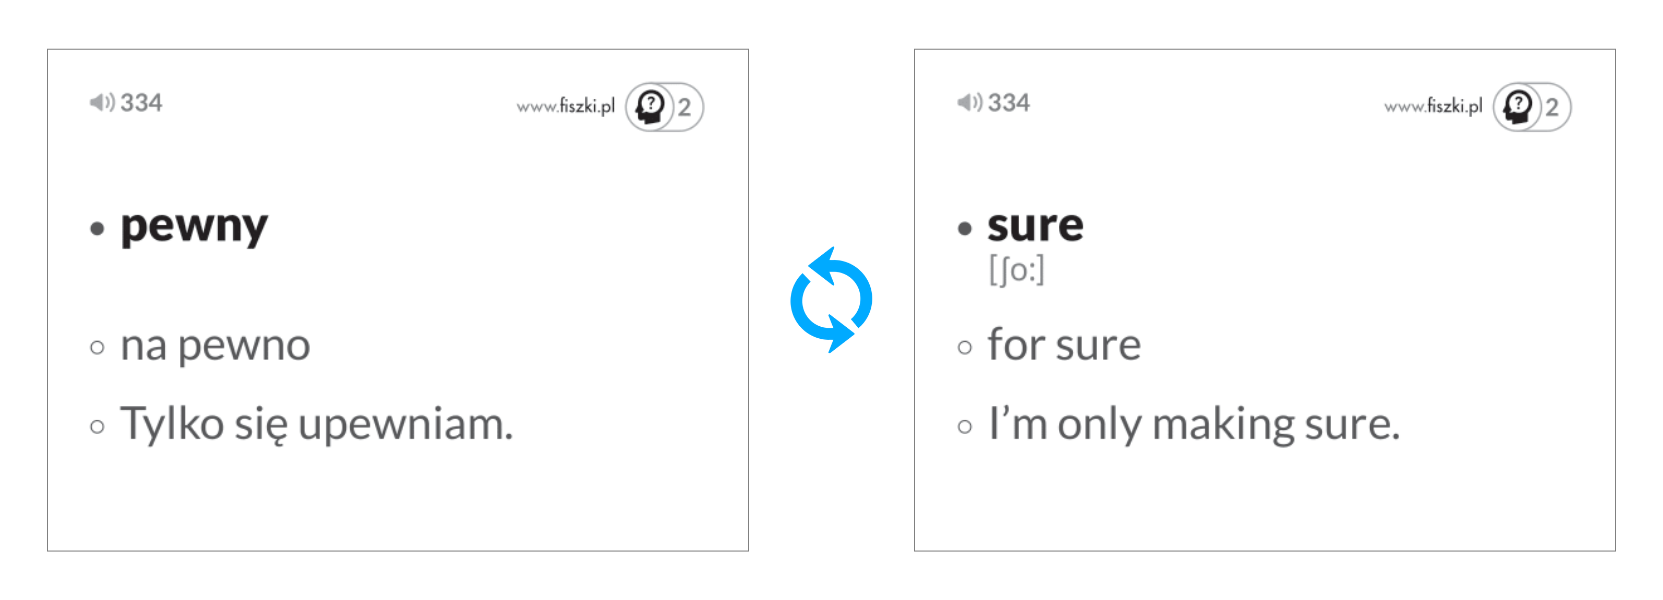Screen dimensions: 1663x600
Task: Click card number 334 on the English card
Action: pos(1009,103)
